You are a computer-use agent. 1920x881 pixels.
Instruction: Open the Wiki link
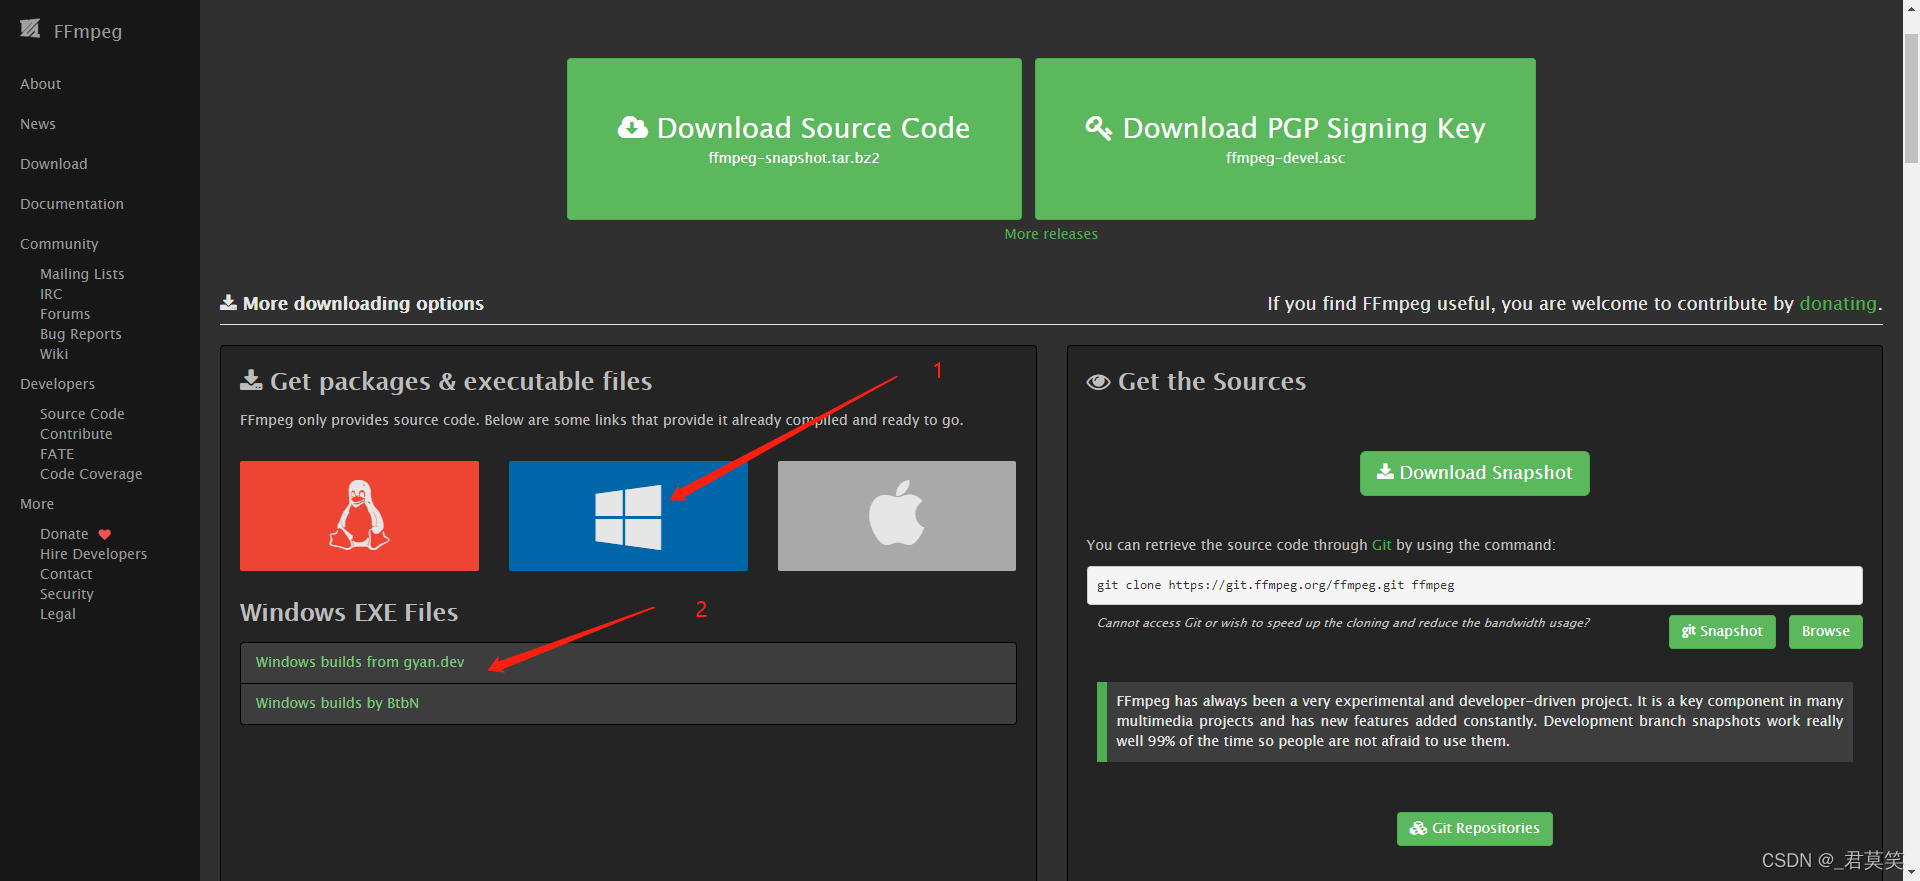point(54,354)
